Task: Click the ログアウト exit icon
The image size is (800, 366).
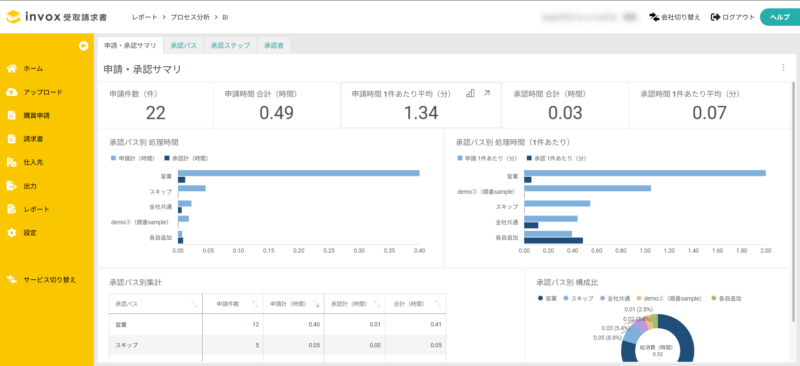Action: [715, 17]
